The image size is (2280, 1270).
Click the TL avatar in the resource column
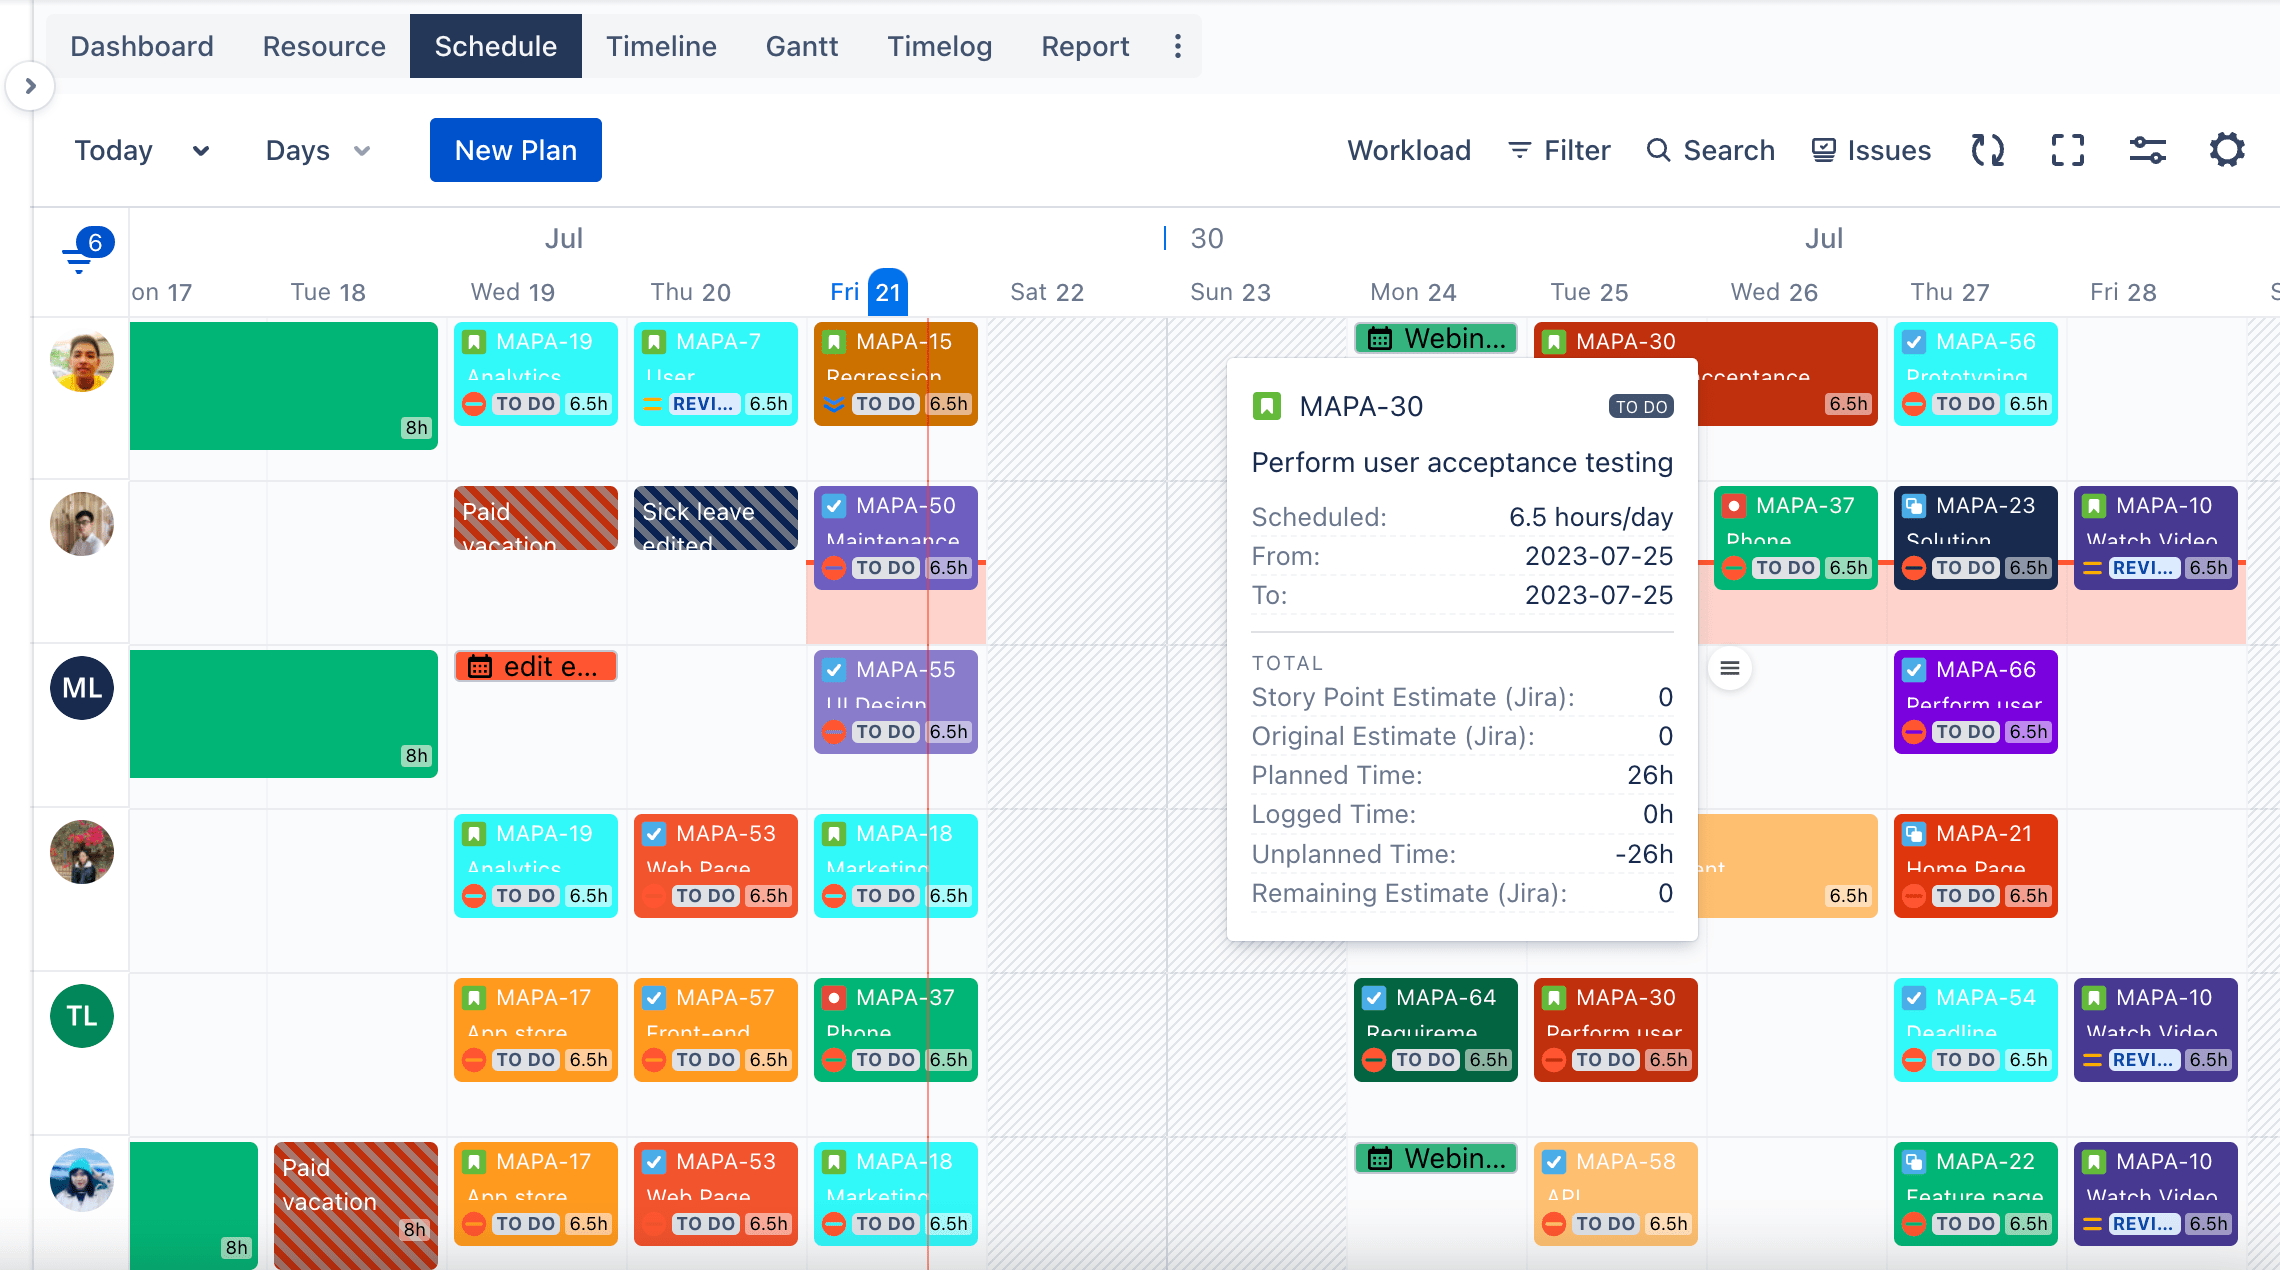(x=81, y=1015)
